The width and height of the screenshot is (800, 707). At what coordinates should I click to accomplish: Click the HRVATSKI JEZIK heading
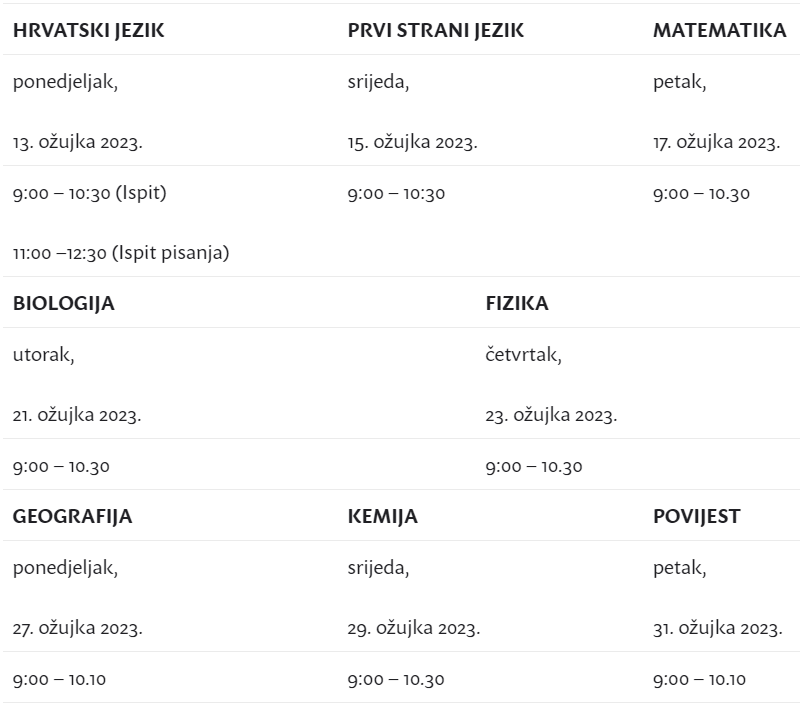click(89, 31)
